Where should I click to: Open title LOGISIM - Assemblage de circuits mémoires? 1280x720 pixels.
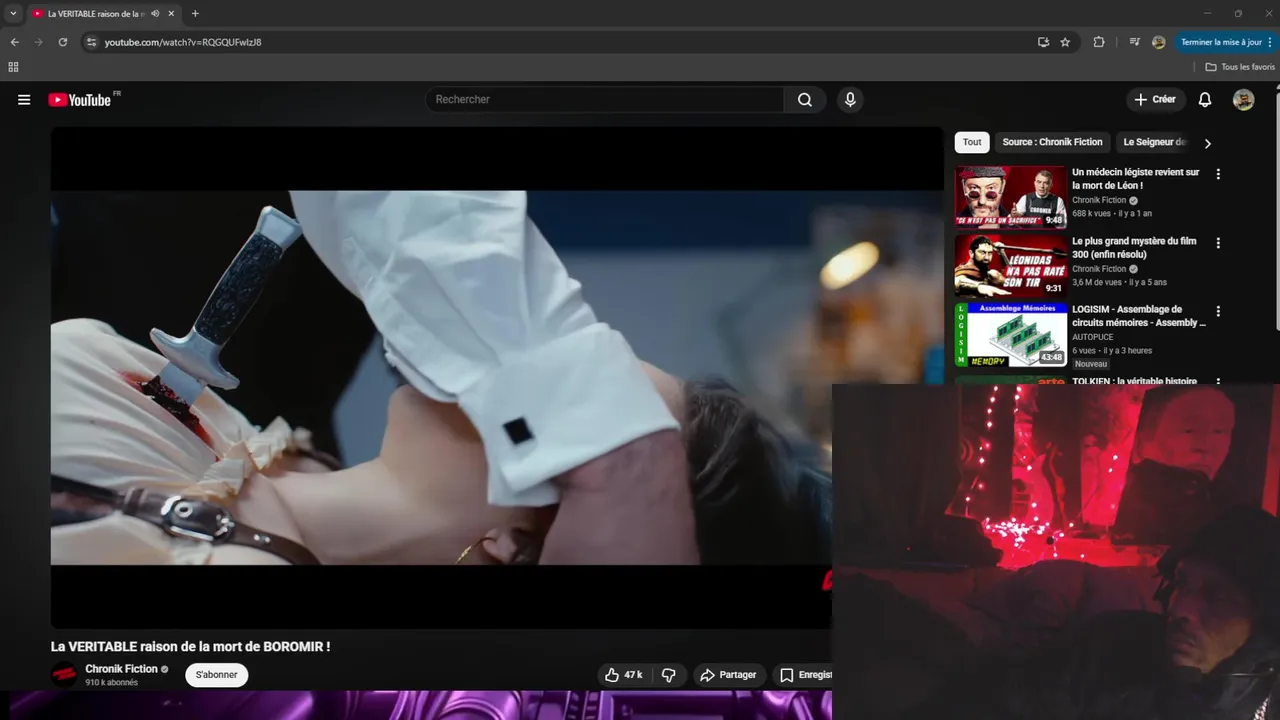pyautogui.click(x=1139, y=317)
